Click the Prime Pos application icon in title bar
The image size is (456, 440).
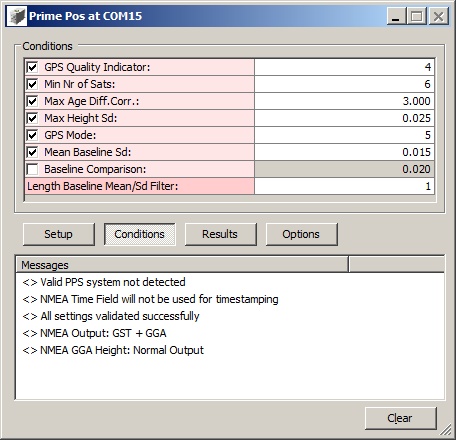tap(17, 16)
